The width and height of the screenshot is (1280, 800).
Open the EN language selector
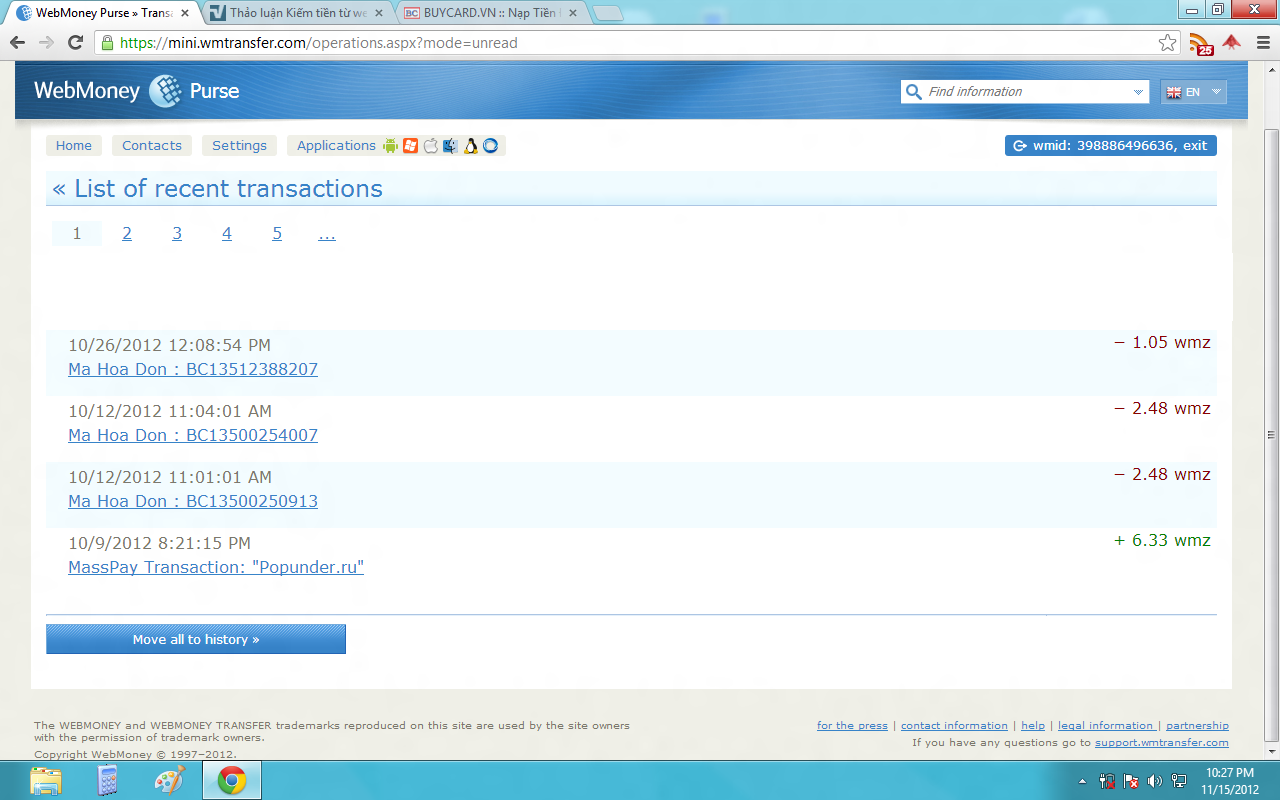1194,92
